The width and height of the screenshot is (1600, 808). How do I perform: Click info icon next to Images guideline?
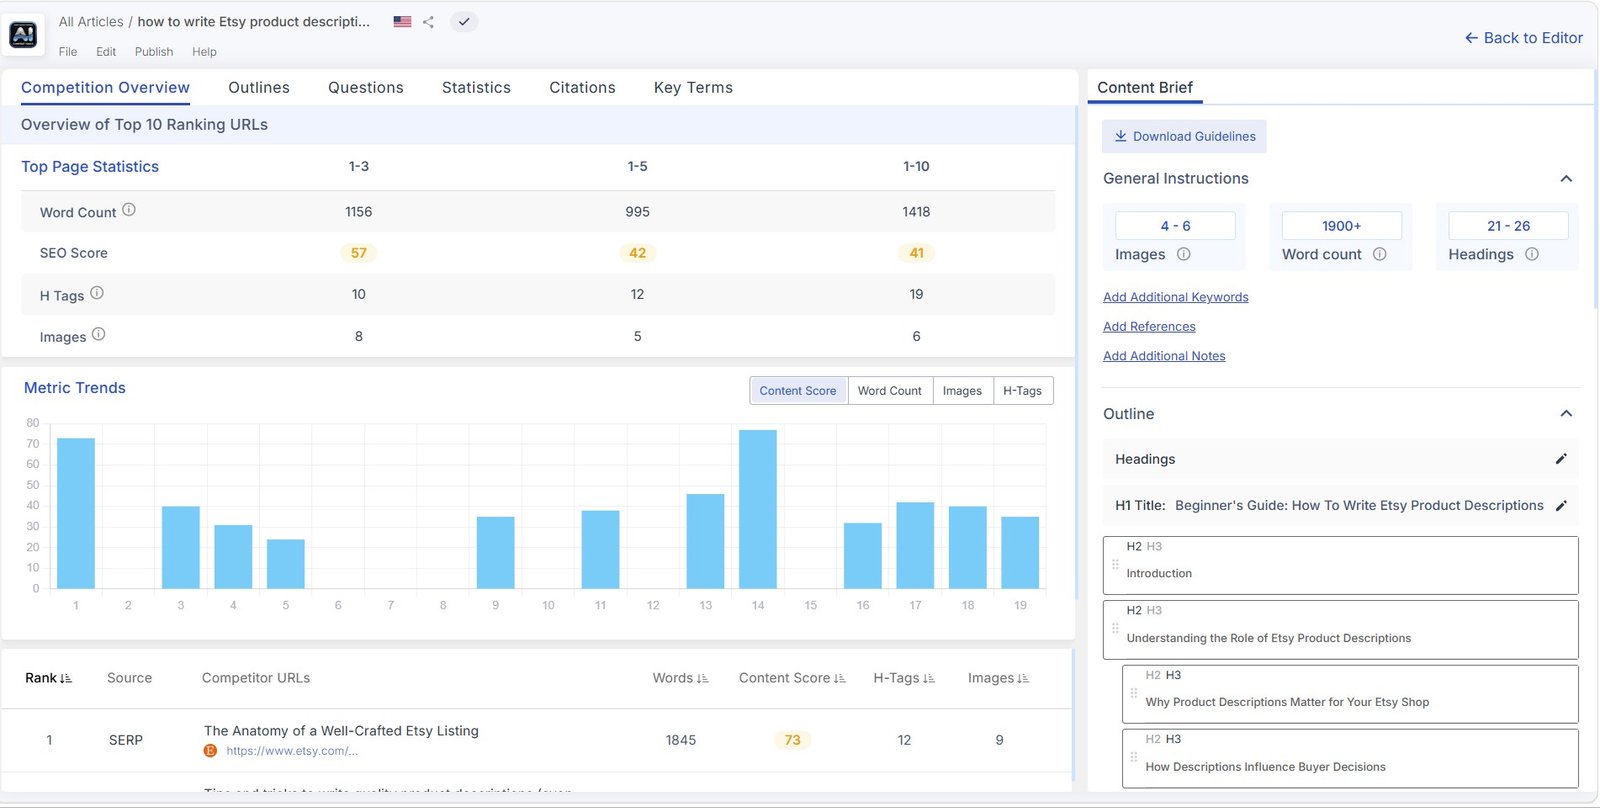tap(1184, 254)
